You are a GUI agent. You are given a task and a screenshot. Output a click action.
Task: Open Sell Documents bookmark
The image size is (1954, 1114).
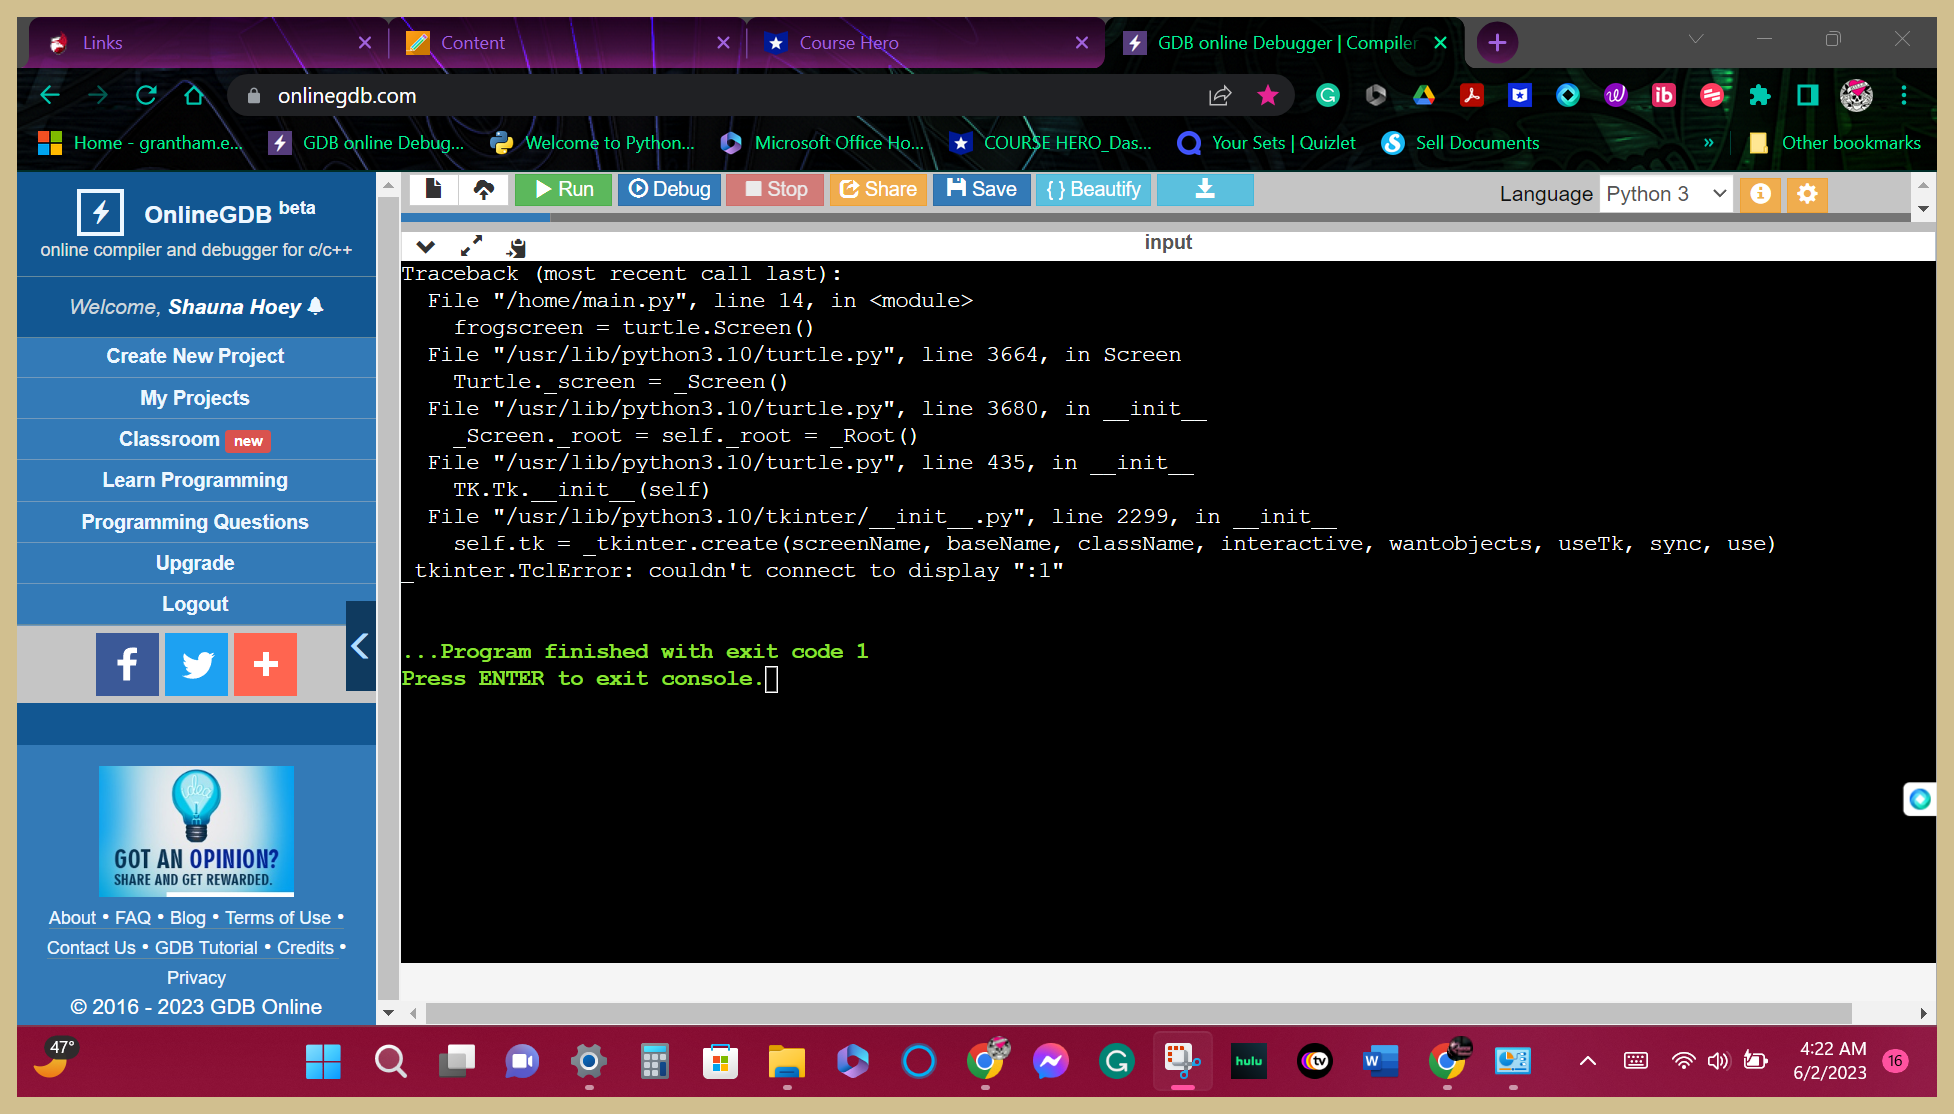[1461, 143]
